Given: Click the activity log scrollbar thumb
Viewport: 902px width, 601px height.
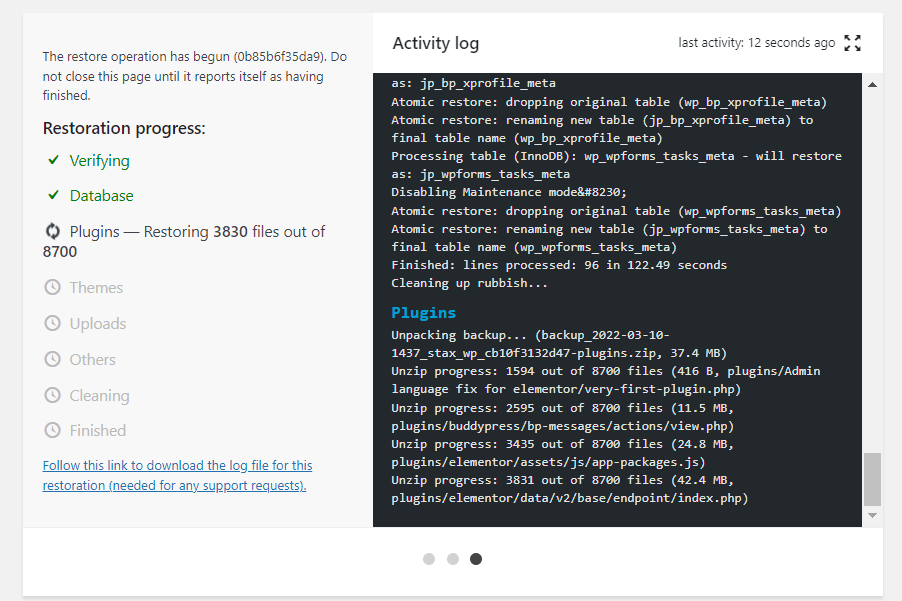Looking at the screenshot, I should (872, 479).
